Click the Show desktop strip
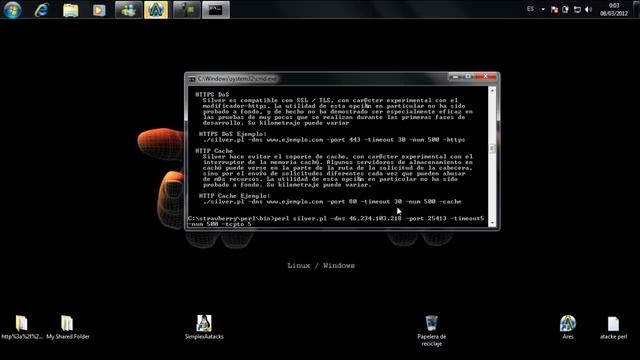 637,9
